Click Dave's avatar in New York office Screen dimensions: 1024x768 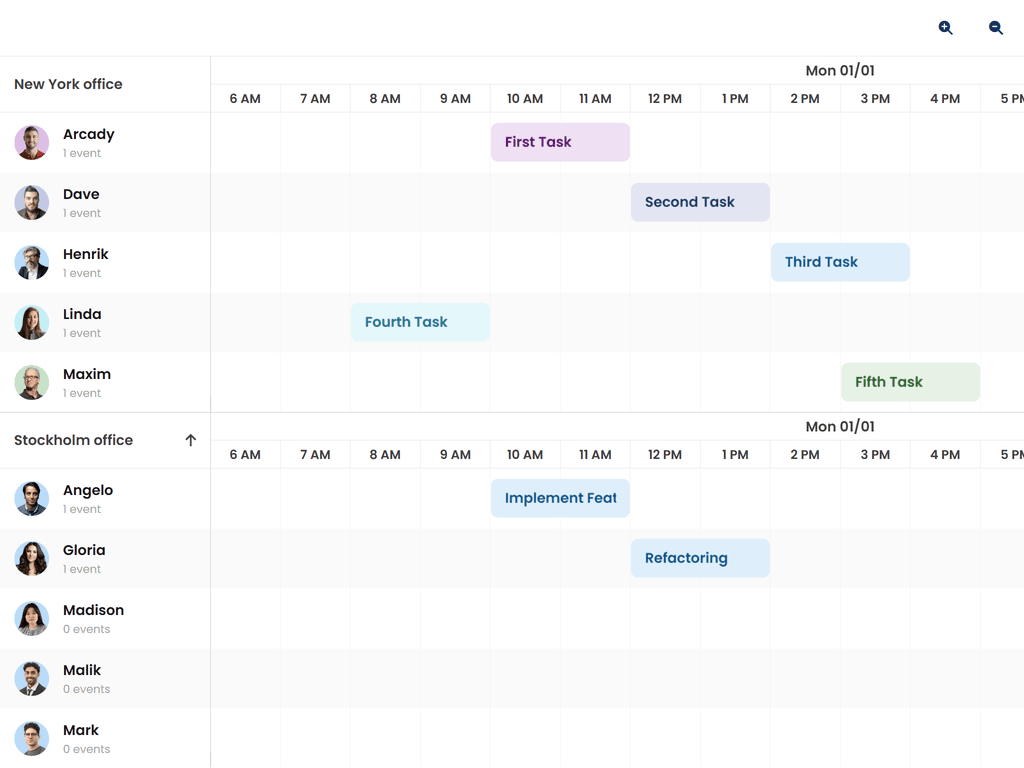click(31, 202)
